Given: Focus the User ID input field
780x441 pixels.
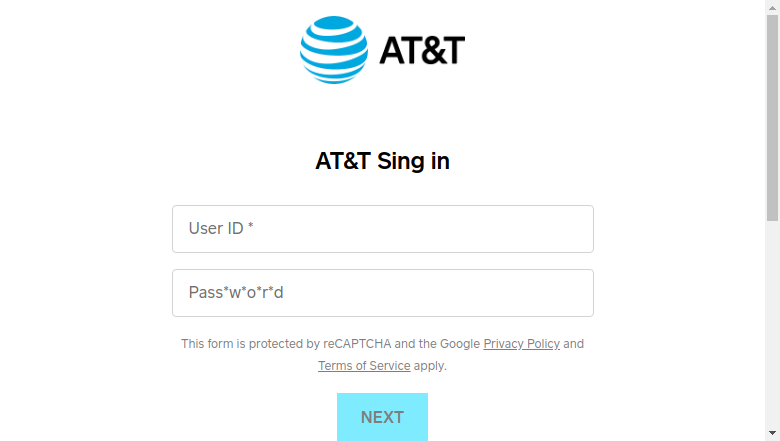Looking at the screenshot, I should click(x=383, y=229).
